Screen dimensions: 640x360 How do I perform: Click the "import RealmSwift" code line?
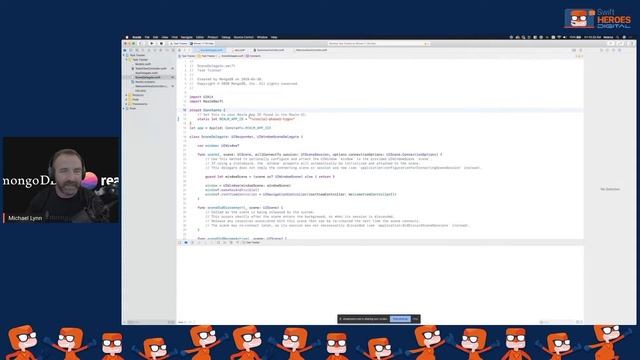click(x=207, y=101)
